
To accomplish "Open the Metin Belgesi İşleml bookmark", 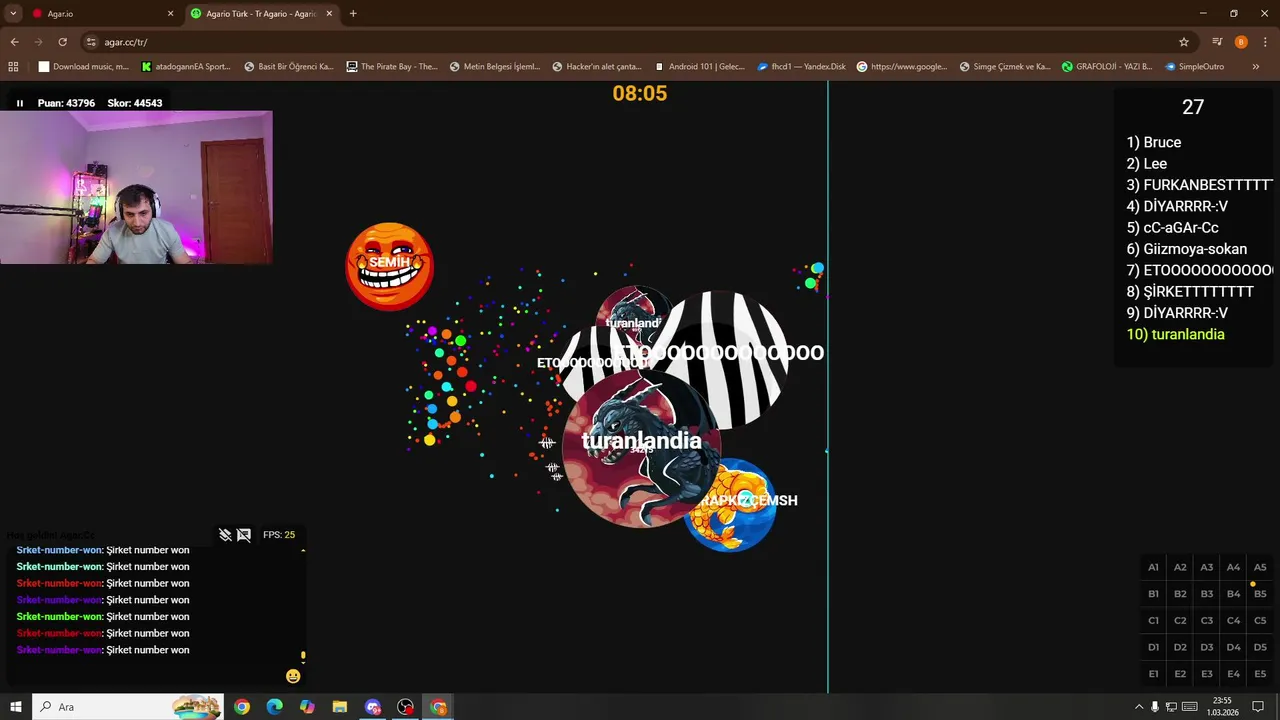I will pos(495,67).
